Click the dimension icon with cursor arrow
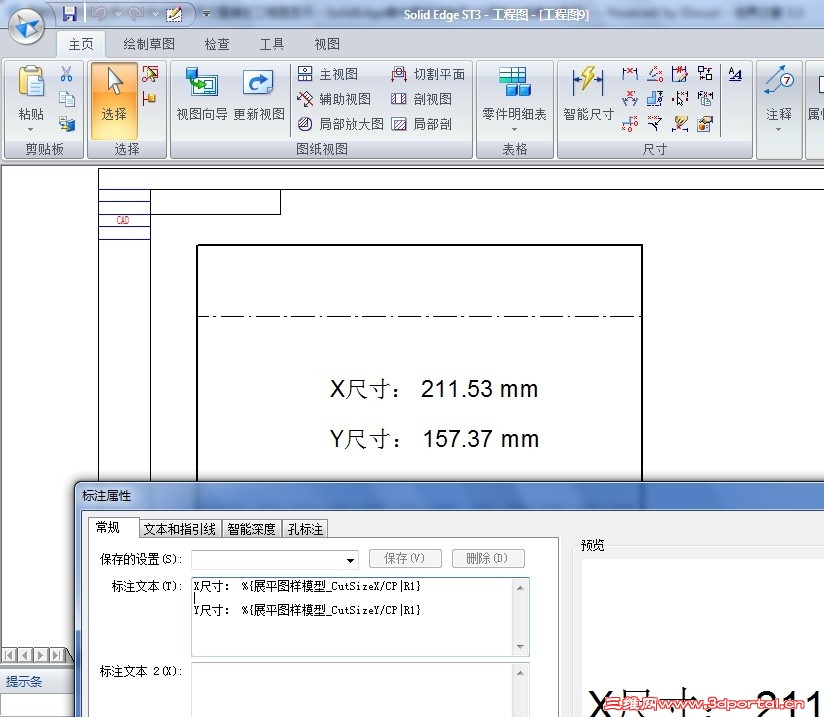Screen dimensions: 824x717 pos(679,98)
